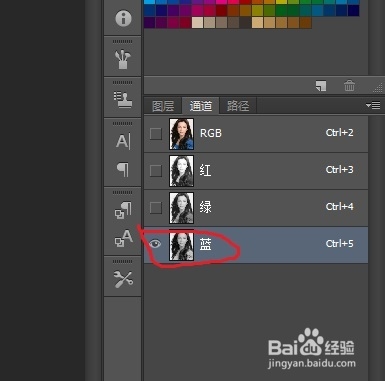Open the Clone Source stamp panel icon

123,100
